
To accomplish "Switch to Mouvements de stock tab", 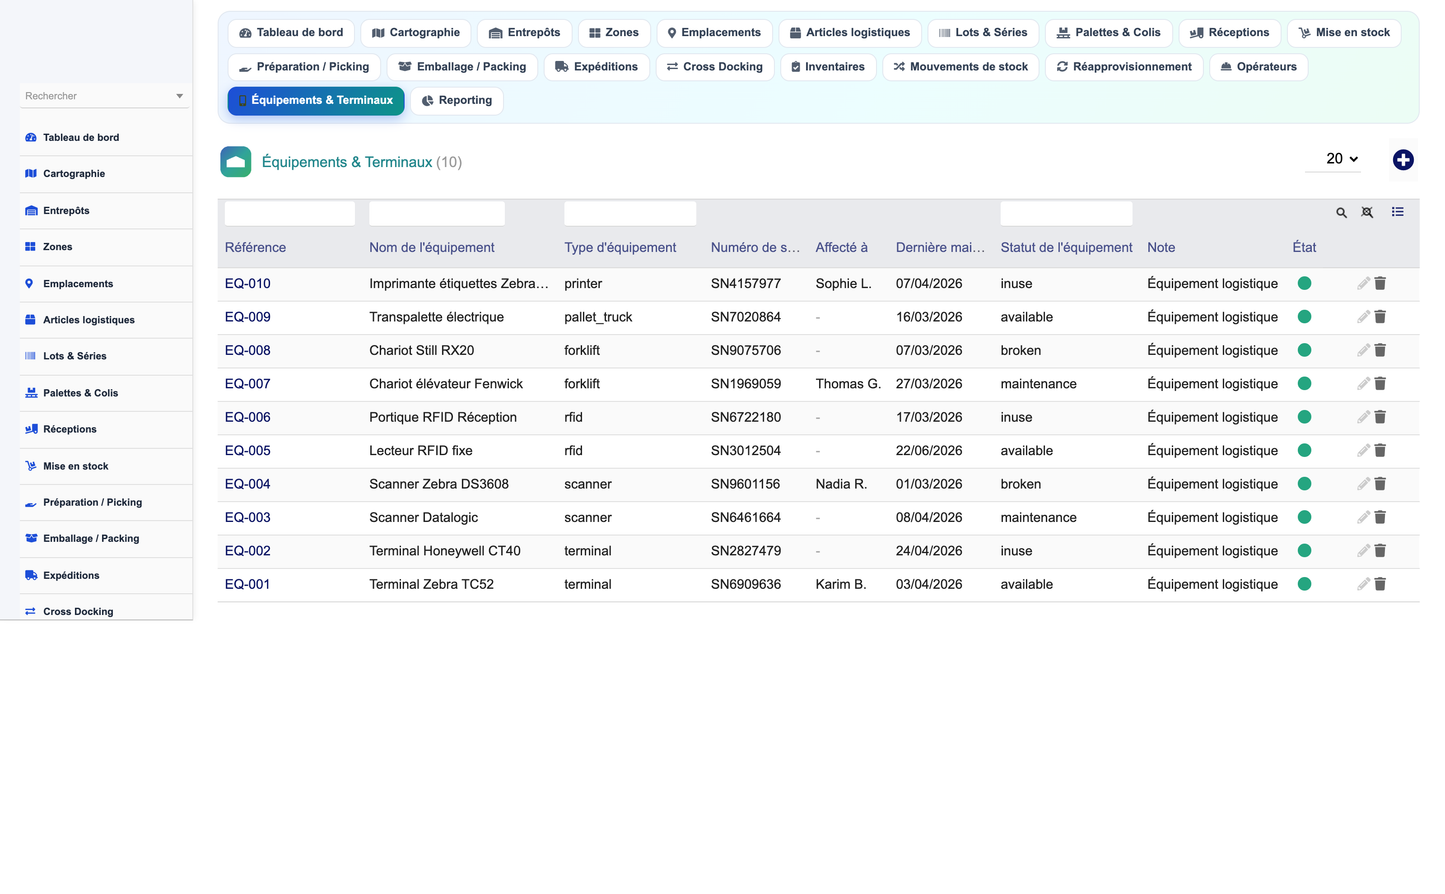I will pyautogui.click(x=961, y=67).
